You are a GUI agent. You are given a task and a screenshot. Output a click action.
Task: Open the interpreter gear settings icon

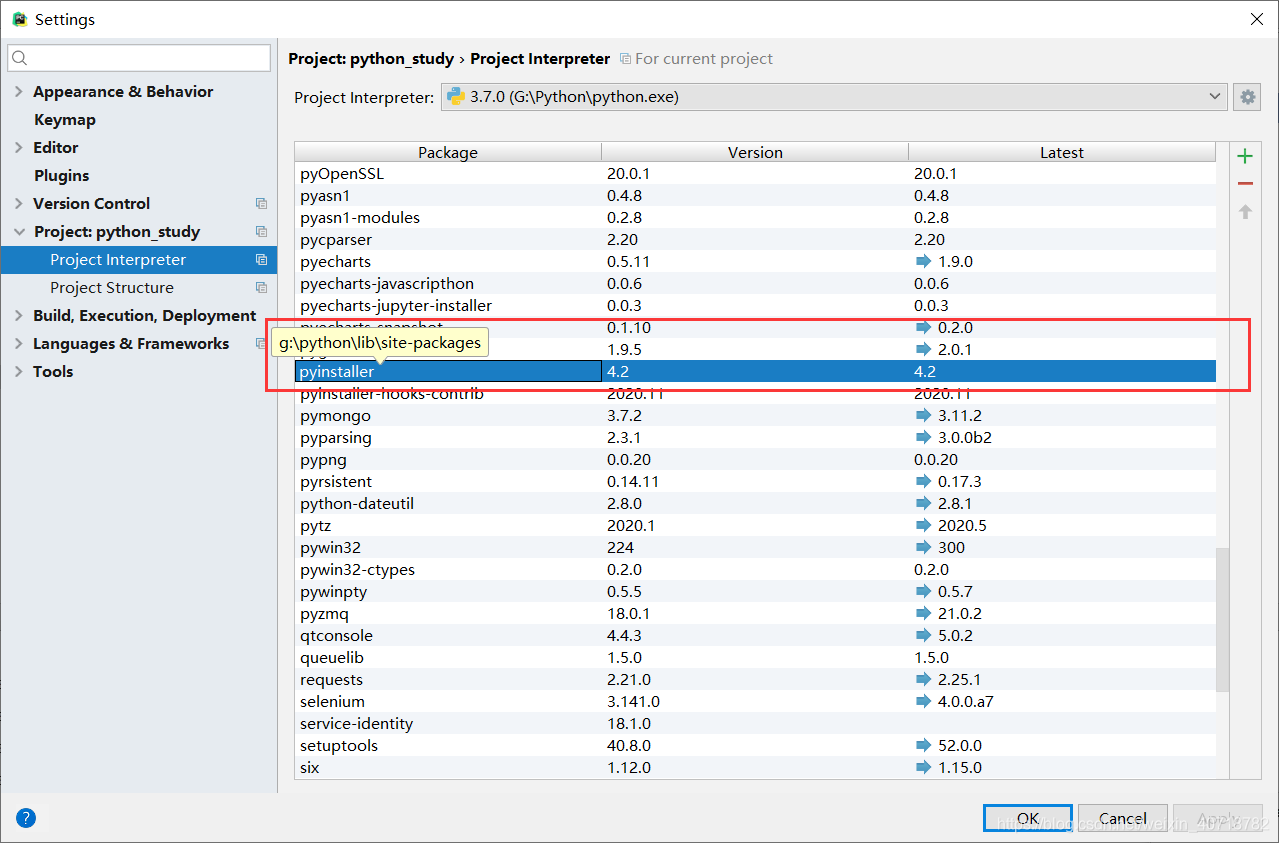coord(1247,97)
